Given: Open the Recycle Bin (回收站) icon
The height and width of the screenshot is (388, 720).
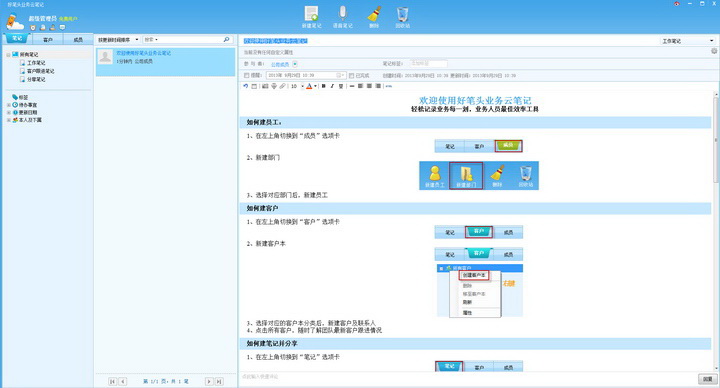Looking at the screenshot, I should pyautogui.click(x=403, y=17).
